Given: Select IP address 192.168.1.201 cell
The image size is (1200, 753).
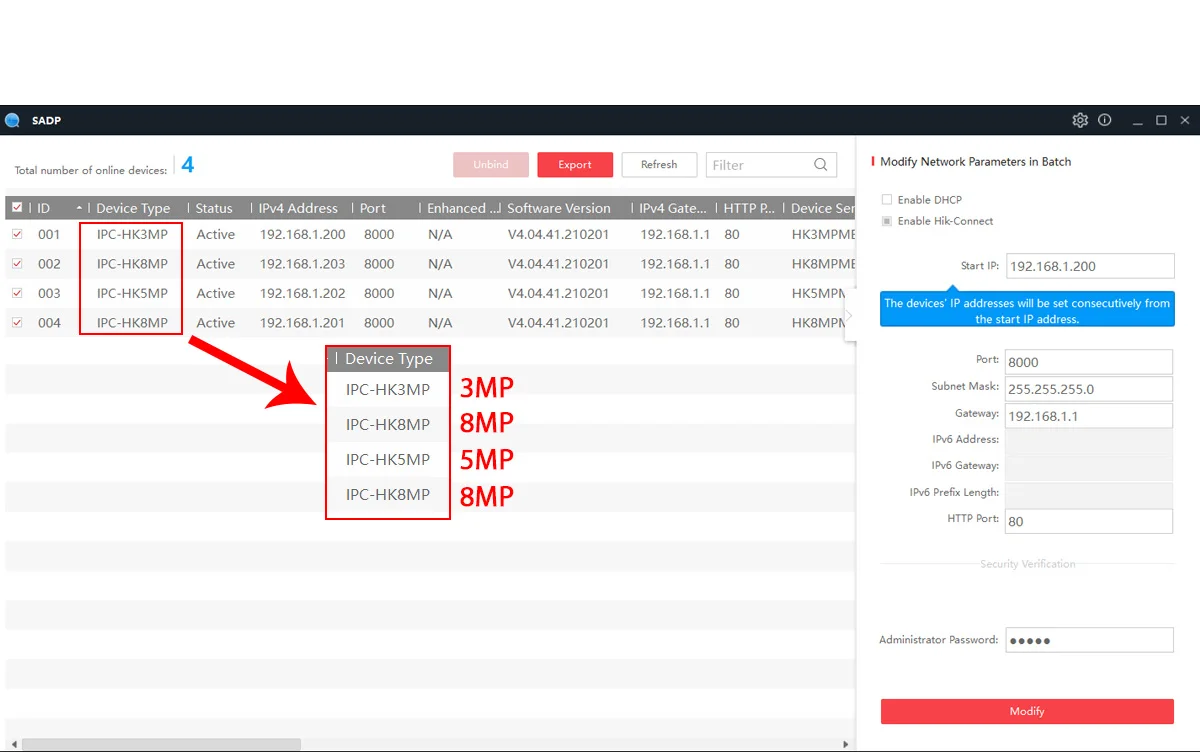Looking at the screenshot, I should coord(302,323).
